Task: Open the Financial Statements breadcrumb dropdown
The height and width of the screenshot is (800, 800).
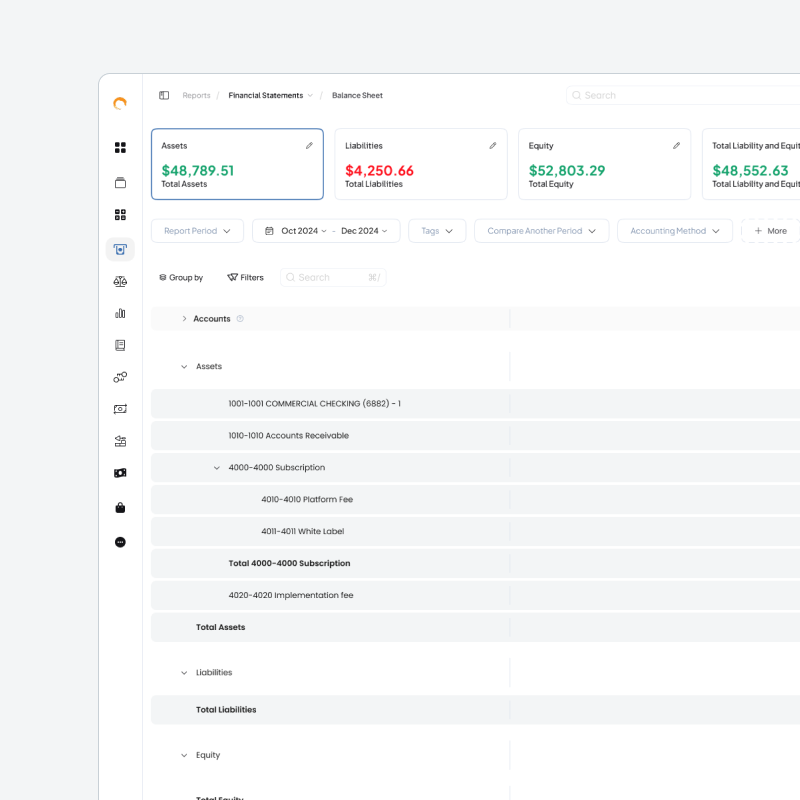Action: coord(270,95)
